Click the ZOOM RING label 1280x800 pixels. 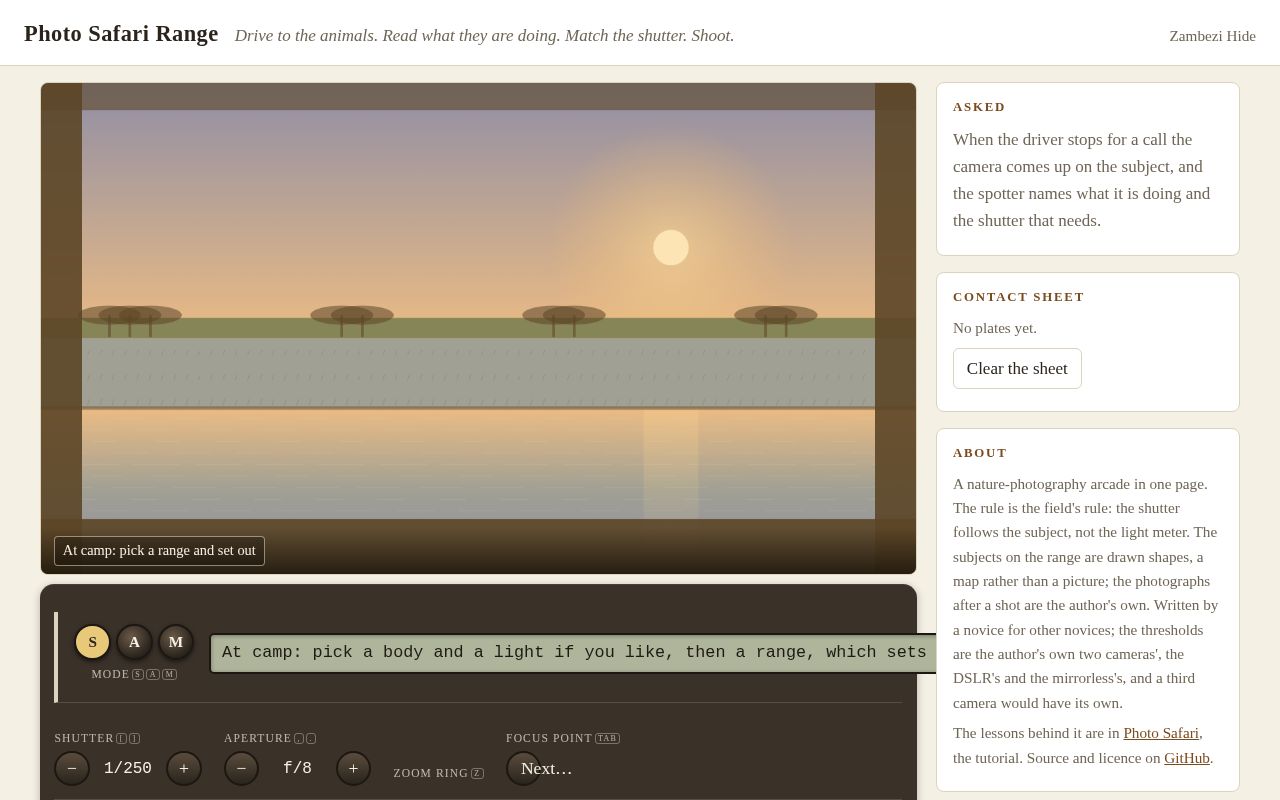[x=430, y=773]
